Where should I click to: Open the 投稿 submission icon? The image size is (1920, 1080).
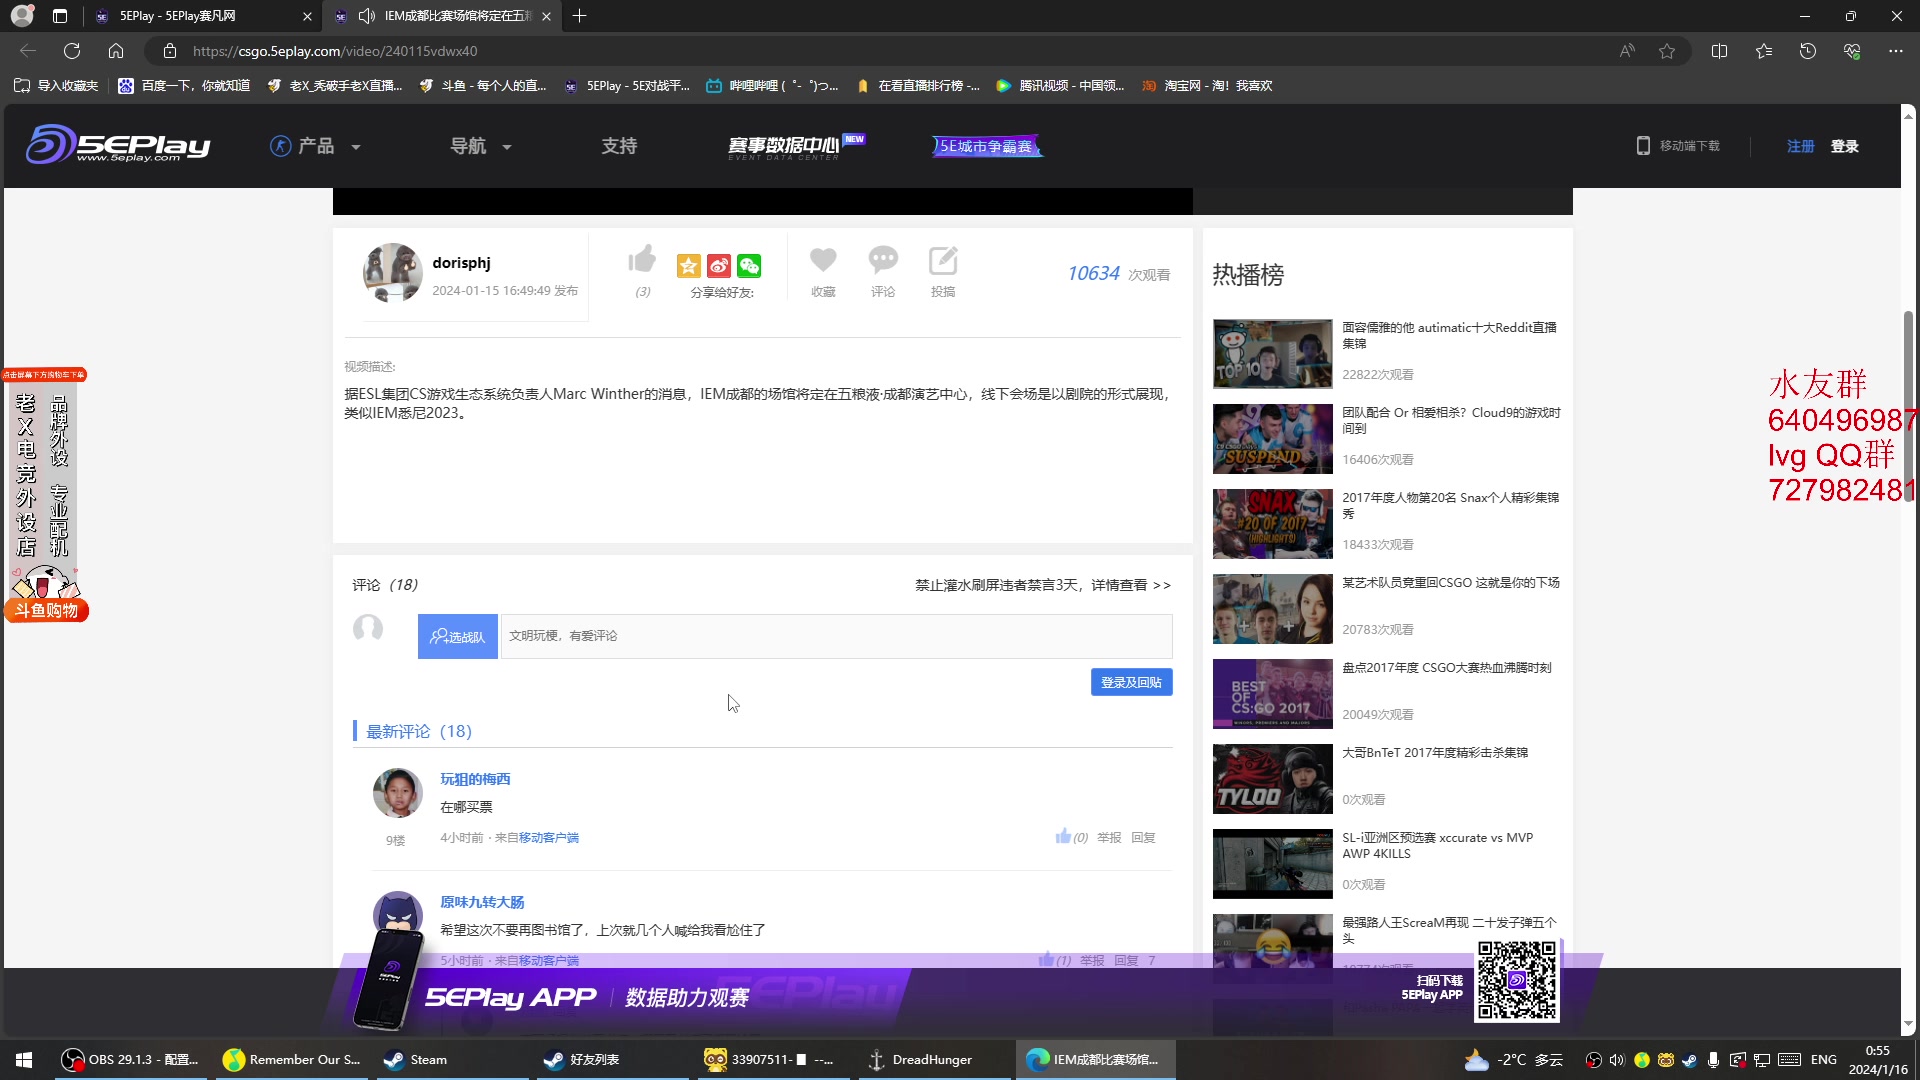pyautogui.click(x=942, y=262)
